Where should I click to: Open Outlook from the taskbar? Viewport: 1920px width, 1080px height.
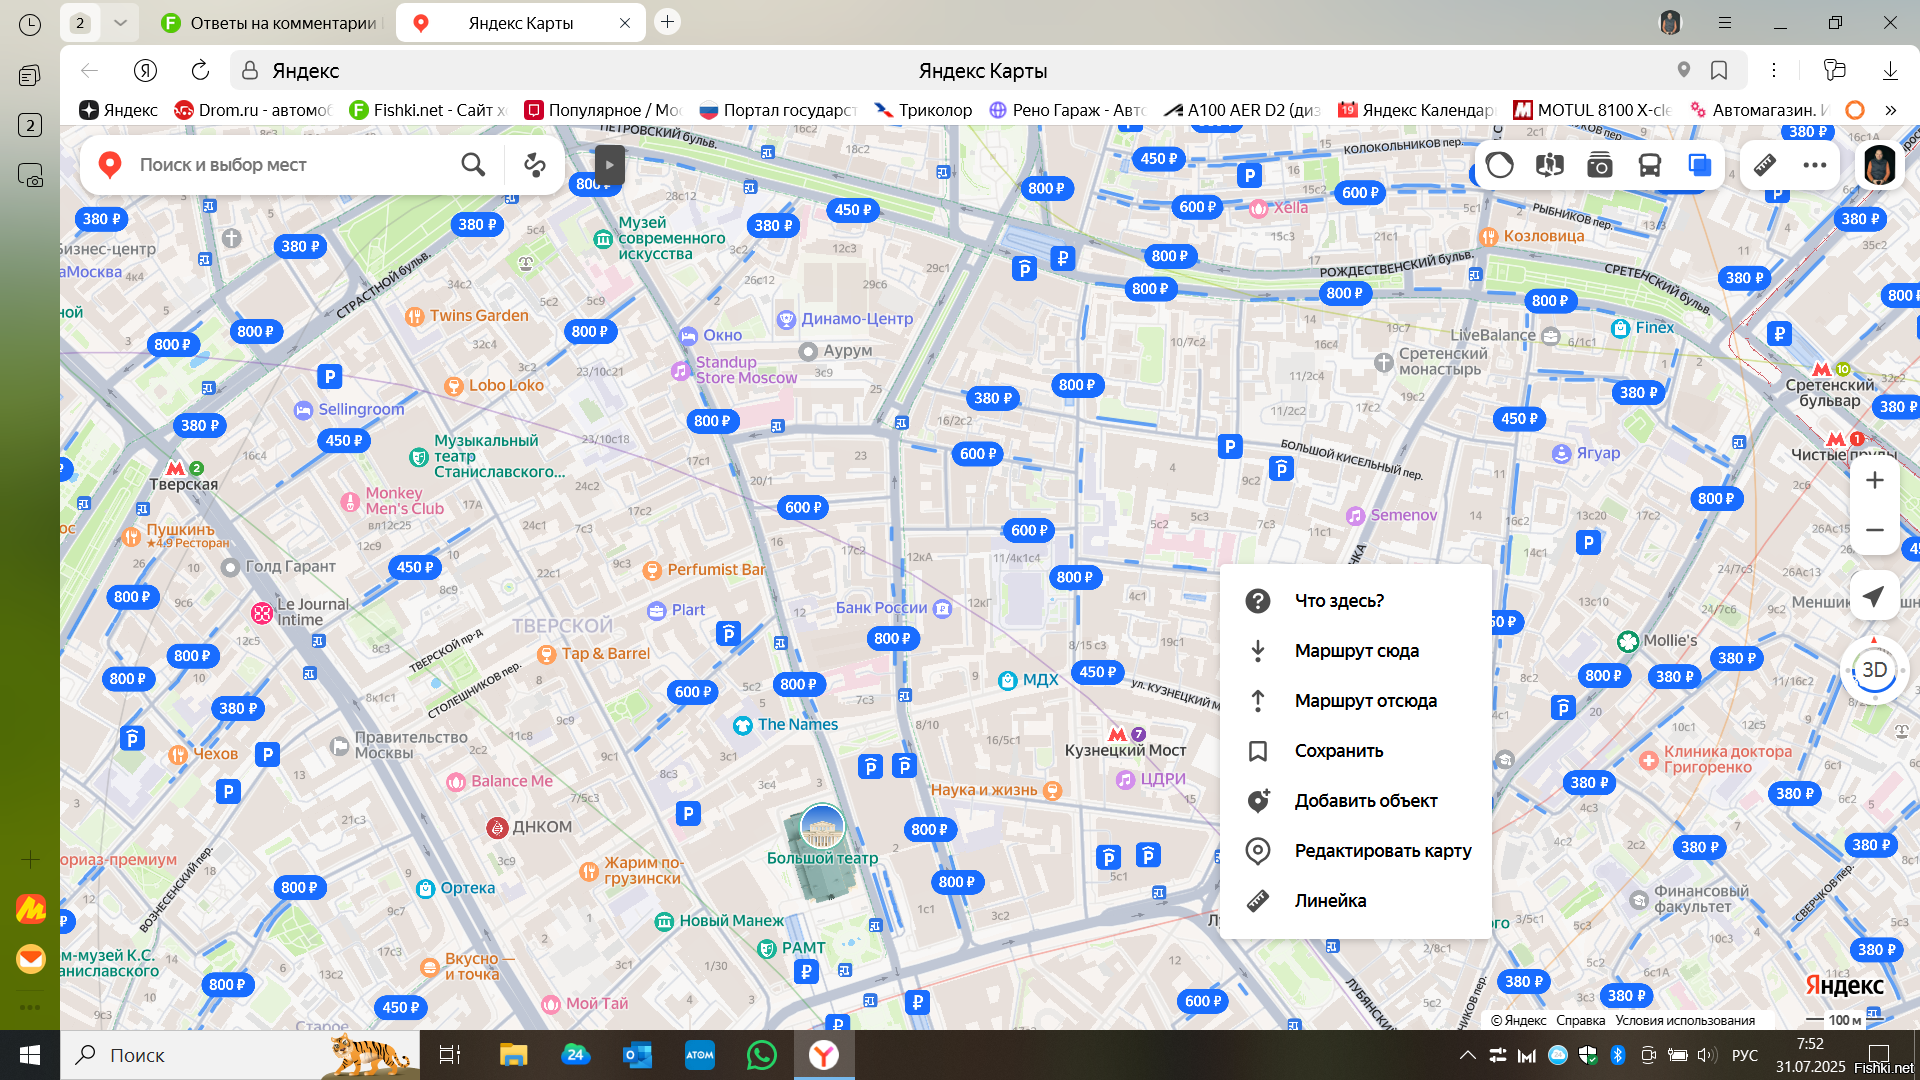click(637, 1055)
